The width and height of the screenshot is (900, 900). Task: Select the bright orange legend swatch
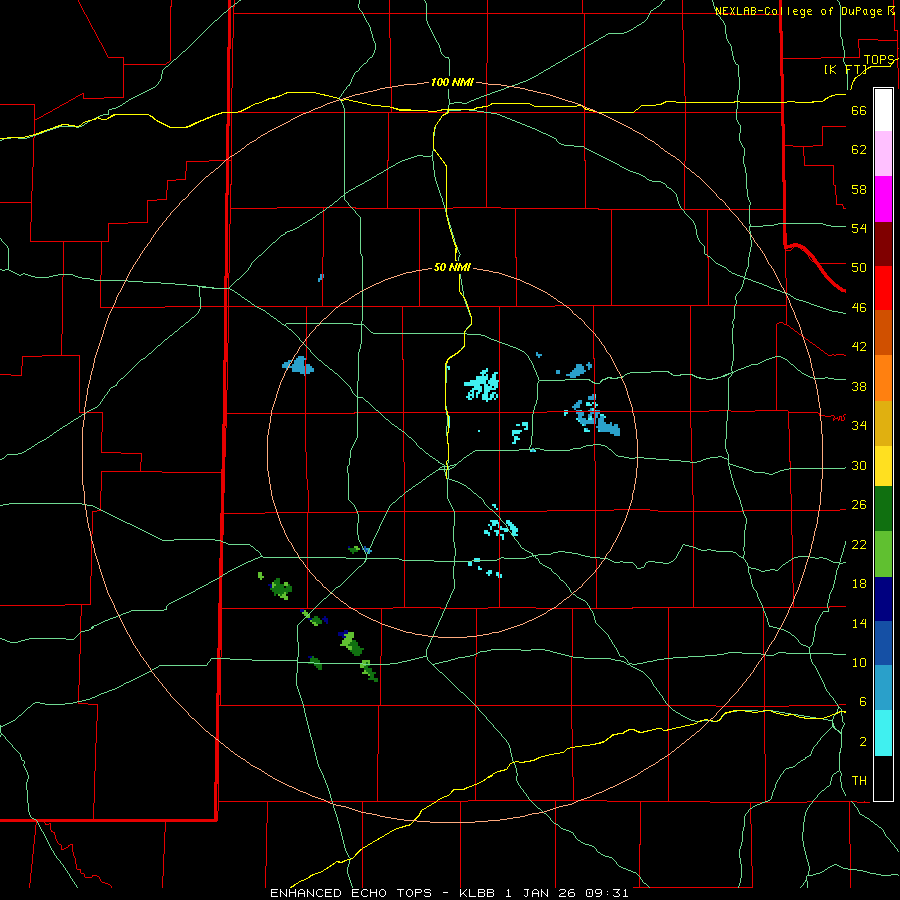[x=883, y=378]
